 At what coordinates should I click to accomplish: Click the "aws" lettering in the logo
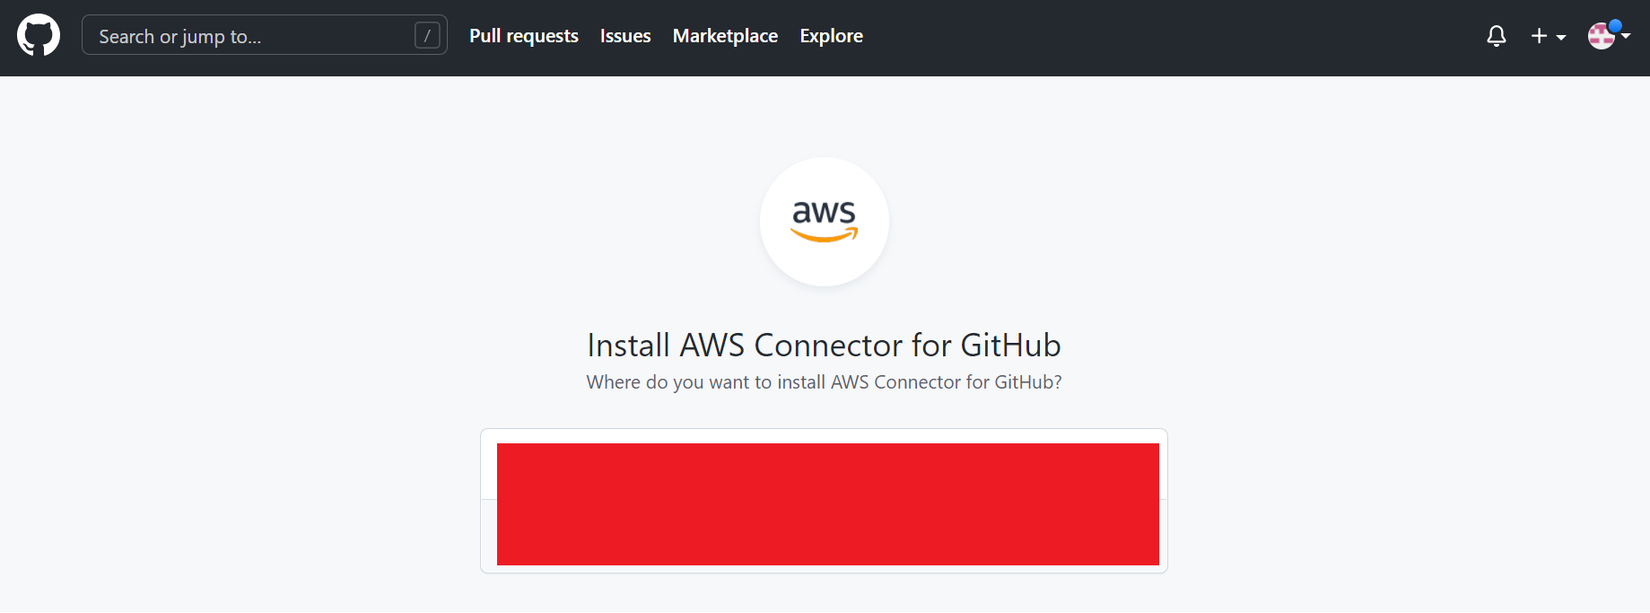click(824, 212)
